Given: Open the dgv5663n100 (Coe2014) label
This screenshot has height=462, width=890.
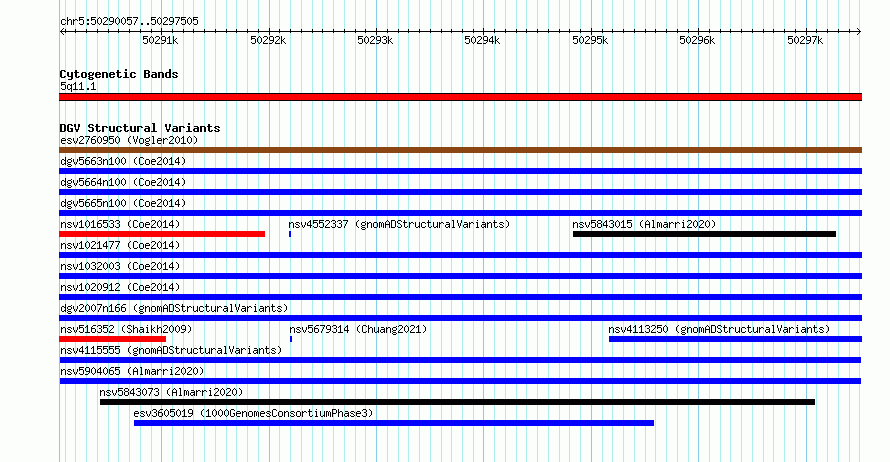Looking at the screenshot, I should point(123,161).
